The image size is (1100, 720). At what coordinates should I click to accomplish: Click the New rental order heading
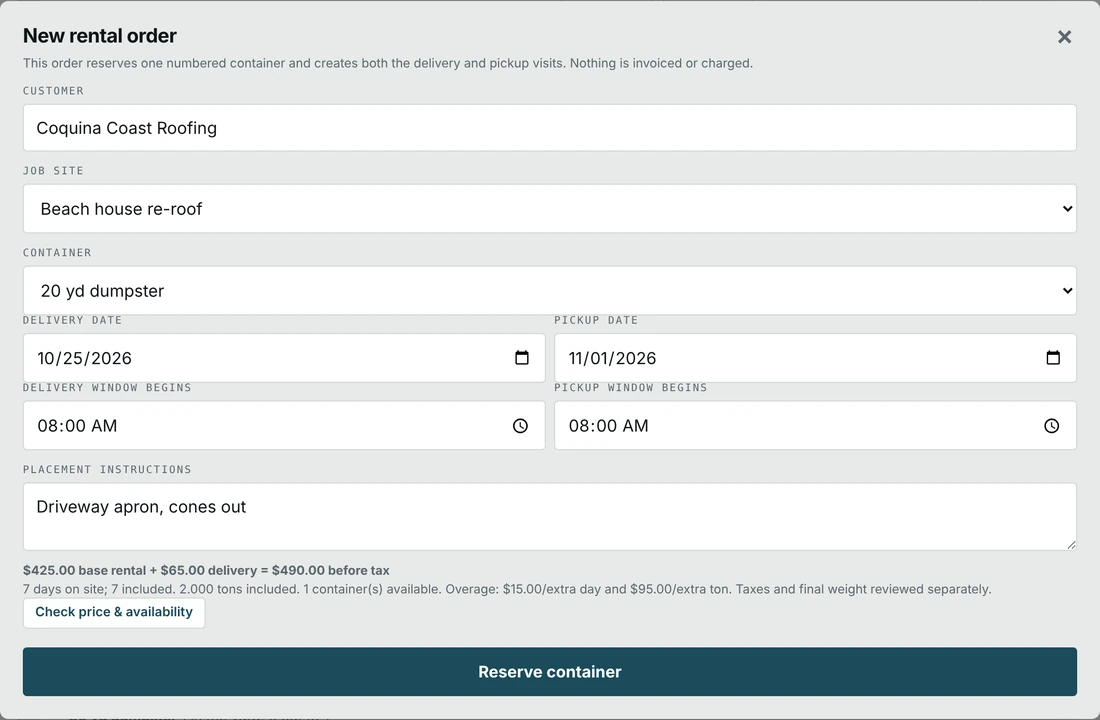pyautogui.click(x=100, y=36)
